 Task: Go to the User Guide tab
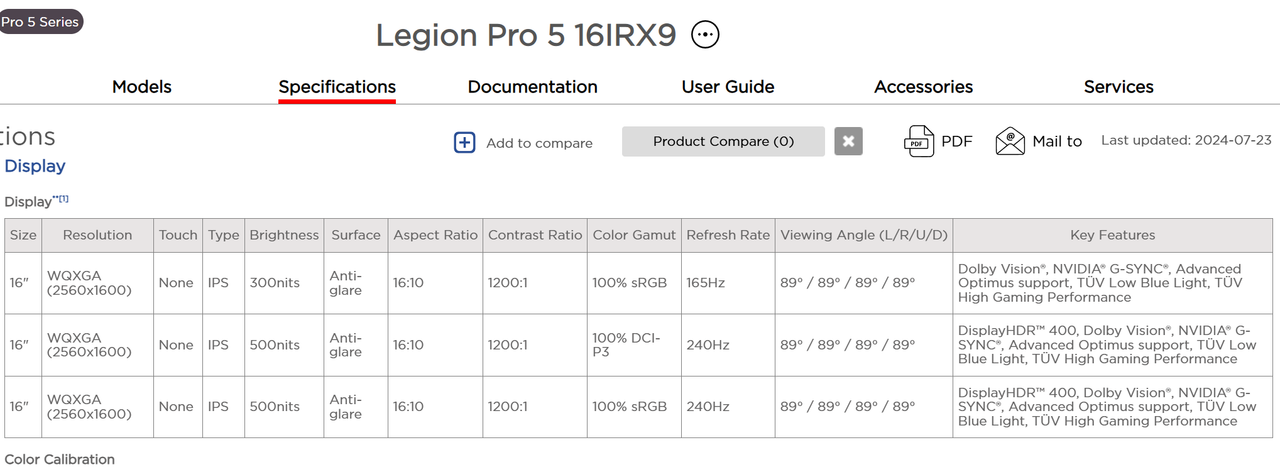pyautogui.click(x=728, y=87)
